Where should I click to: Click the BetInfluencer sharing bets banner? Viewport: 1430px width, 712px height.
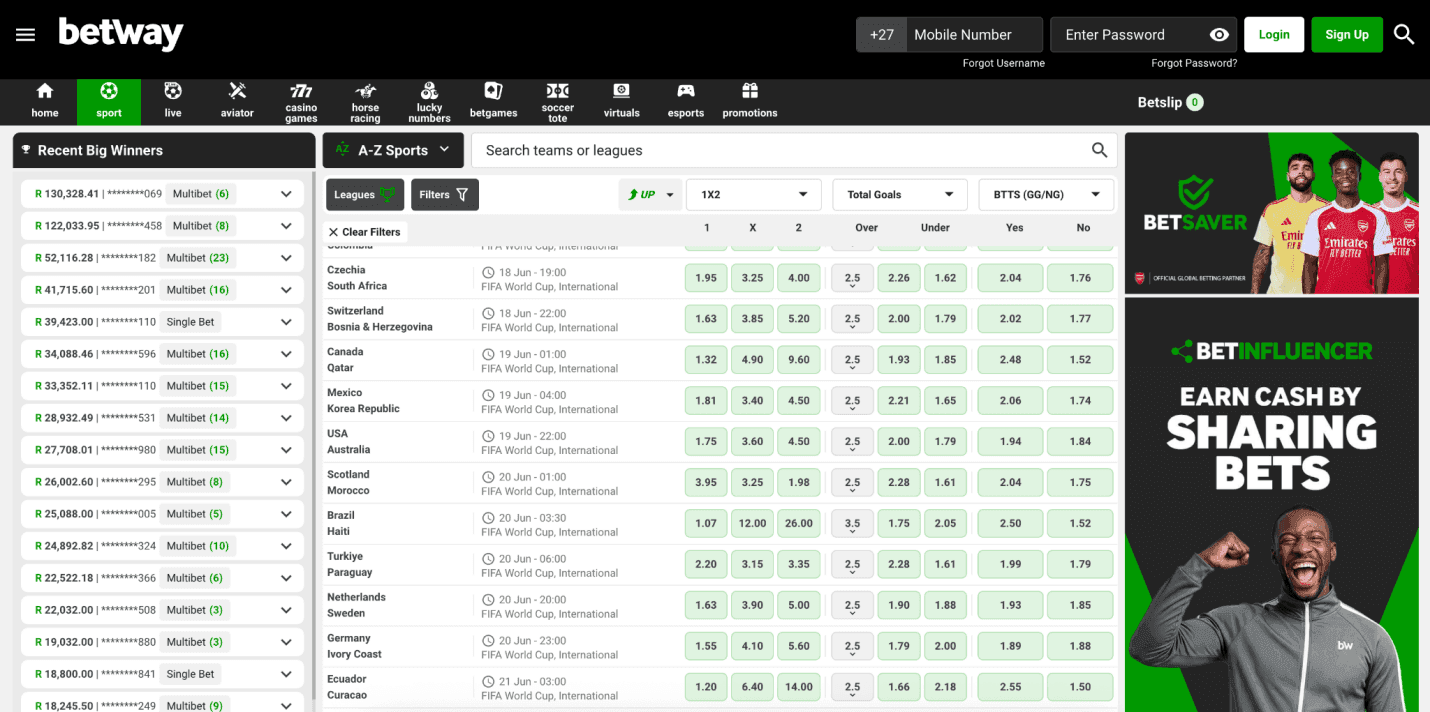click(1272, 504)
